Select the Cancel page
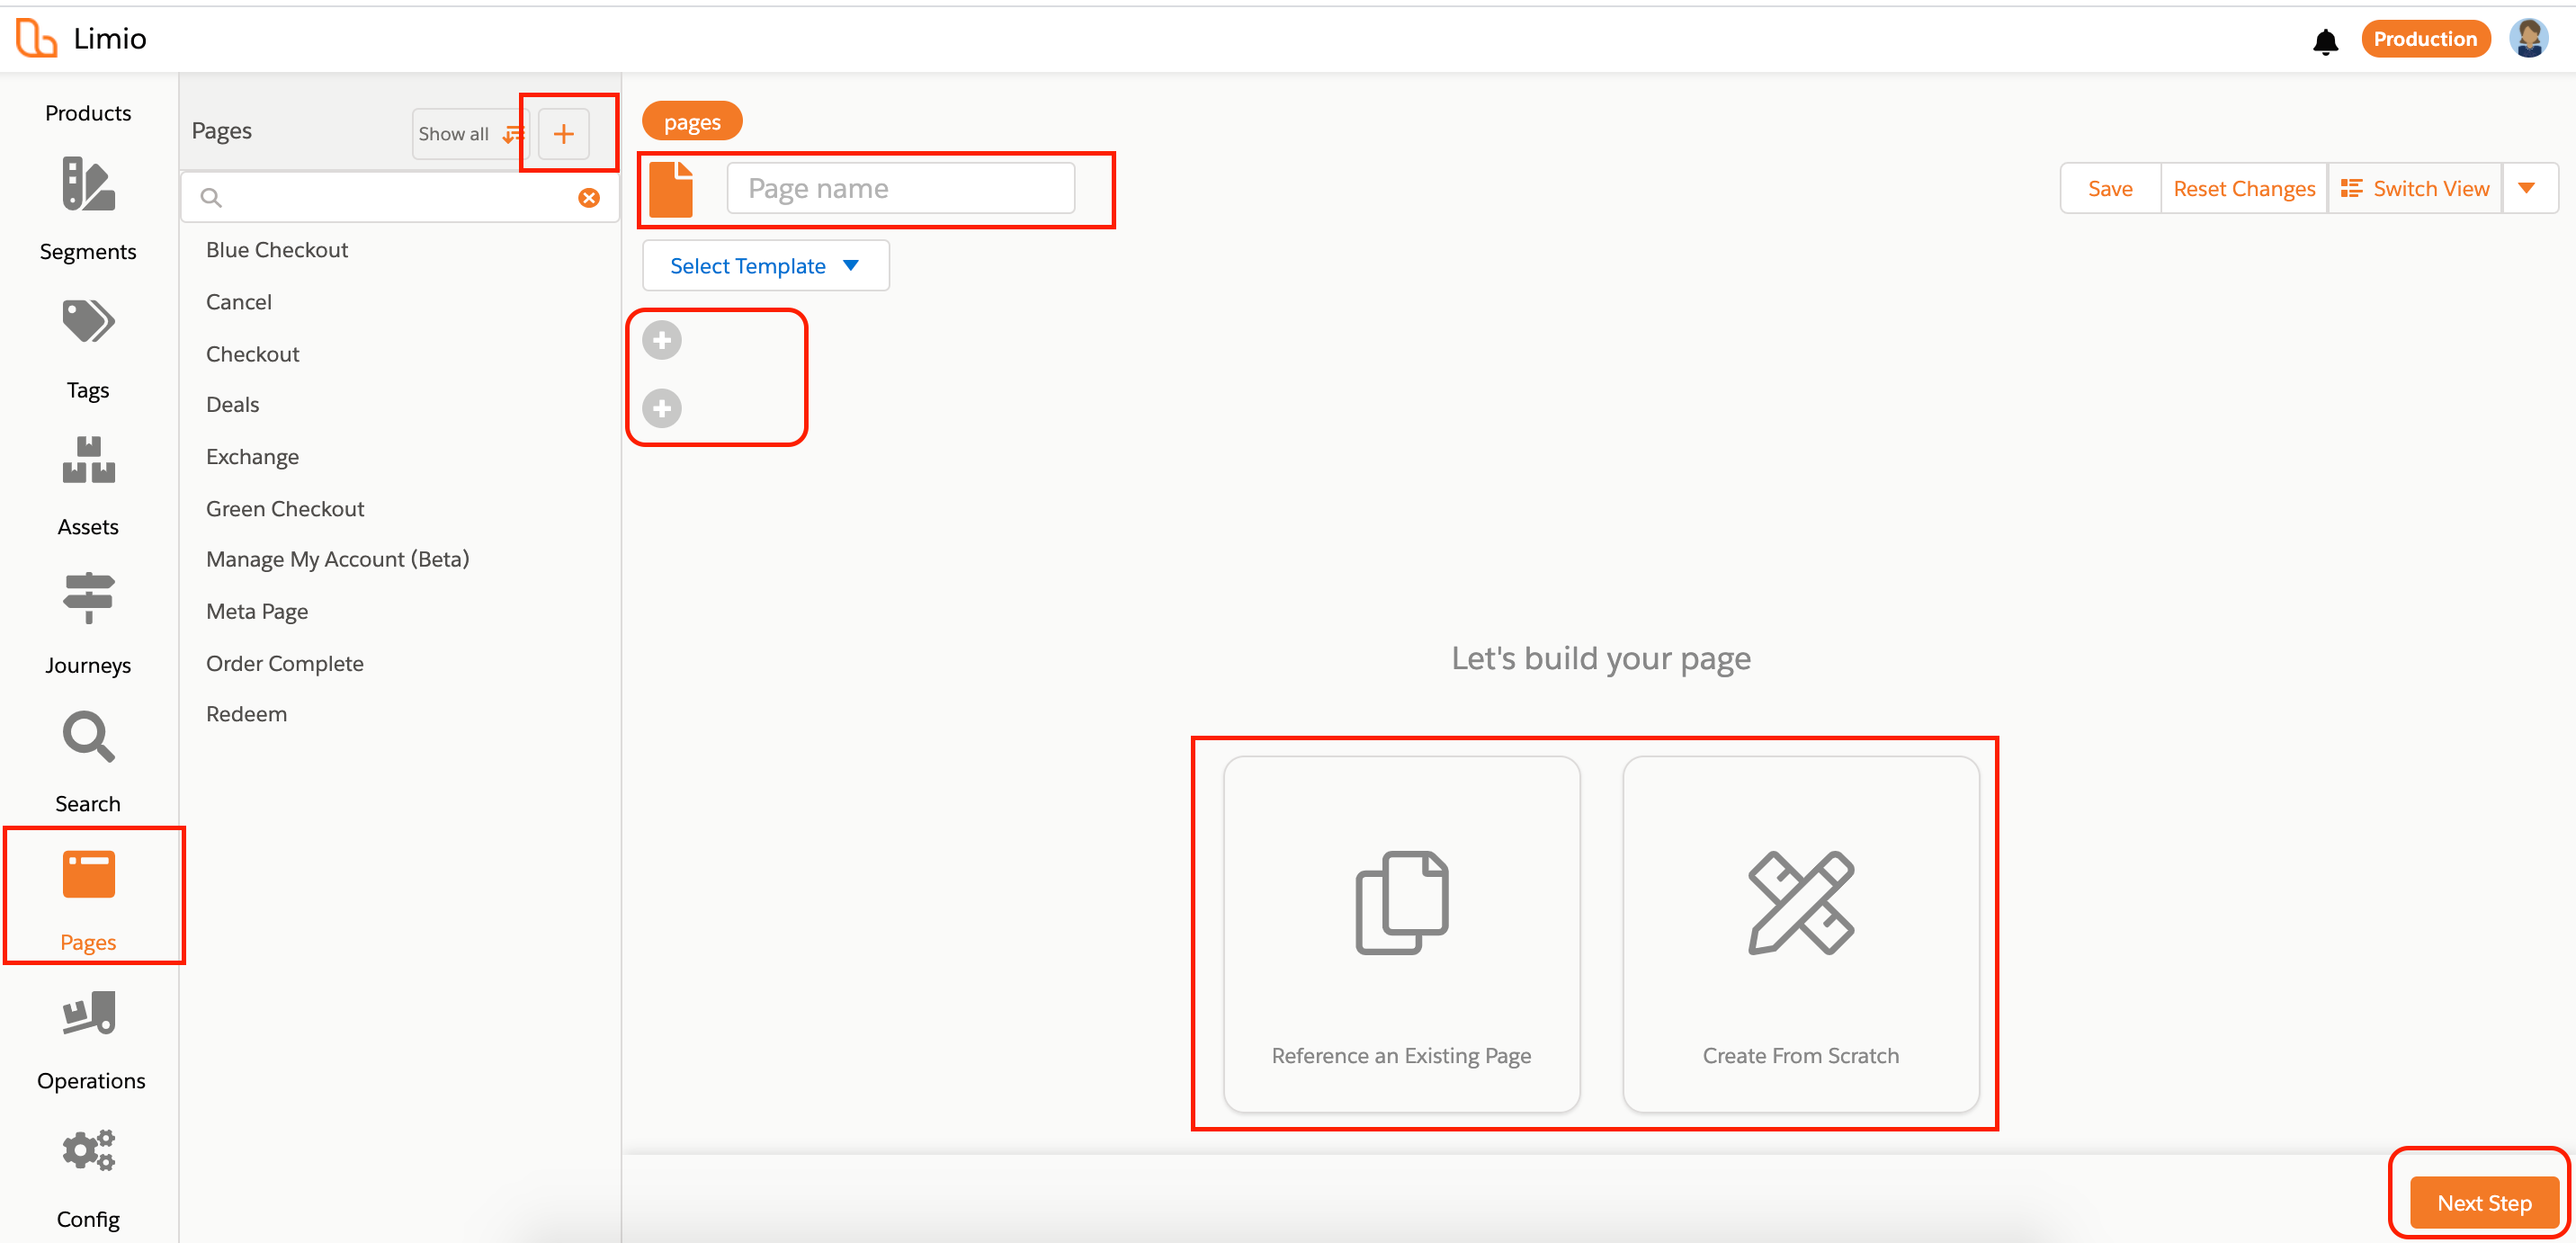Image resolution: width=2576 pixels, height=1243 pixels. click(239, 302)
